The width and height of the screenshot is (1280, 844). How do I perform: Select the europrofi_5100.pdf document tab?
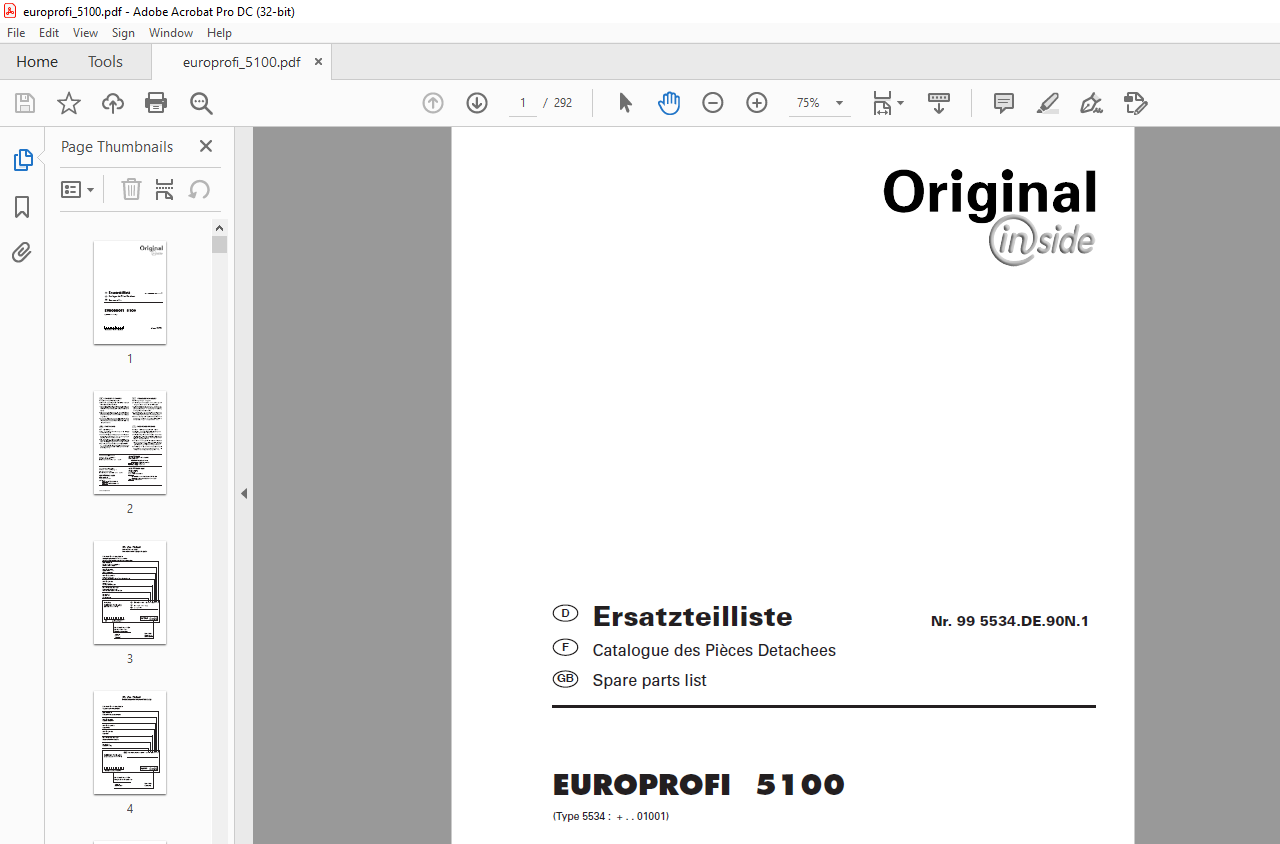click(241, 62)
